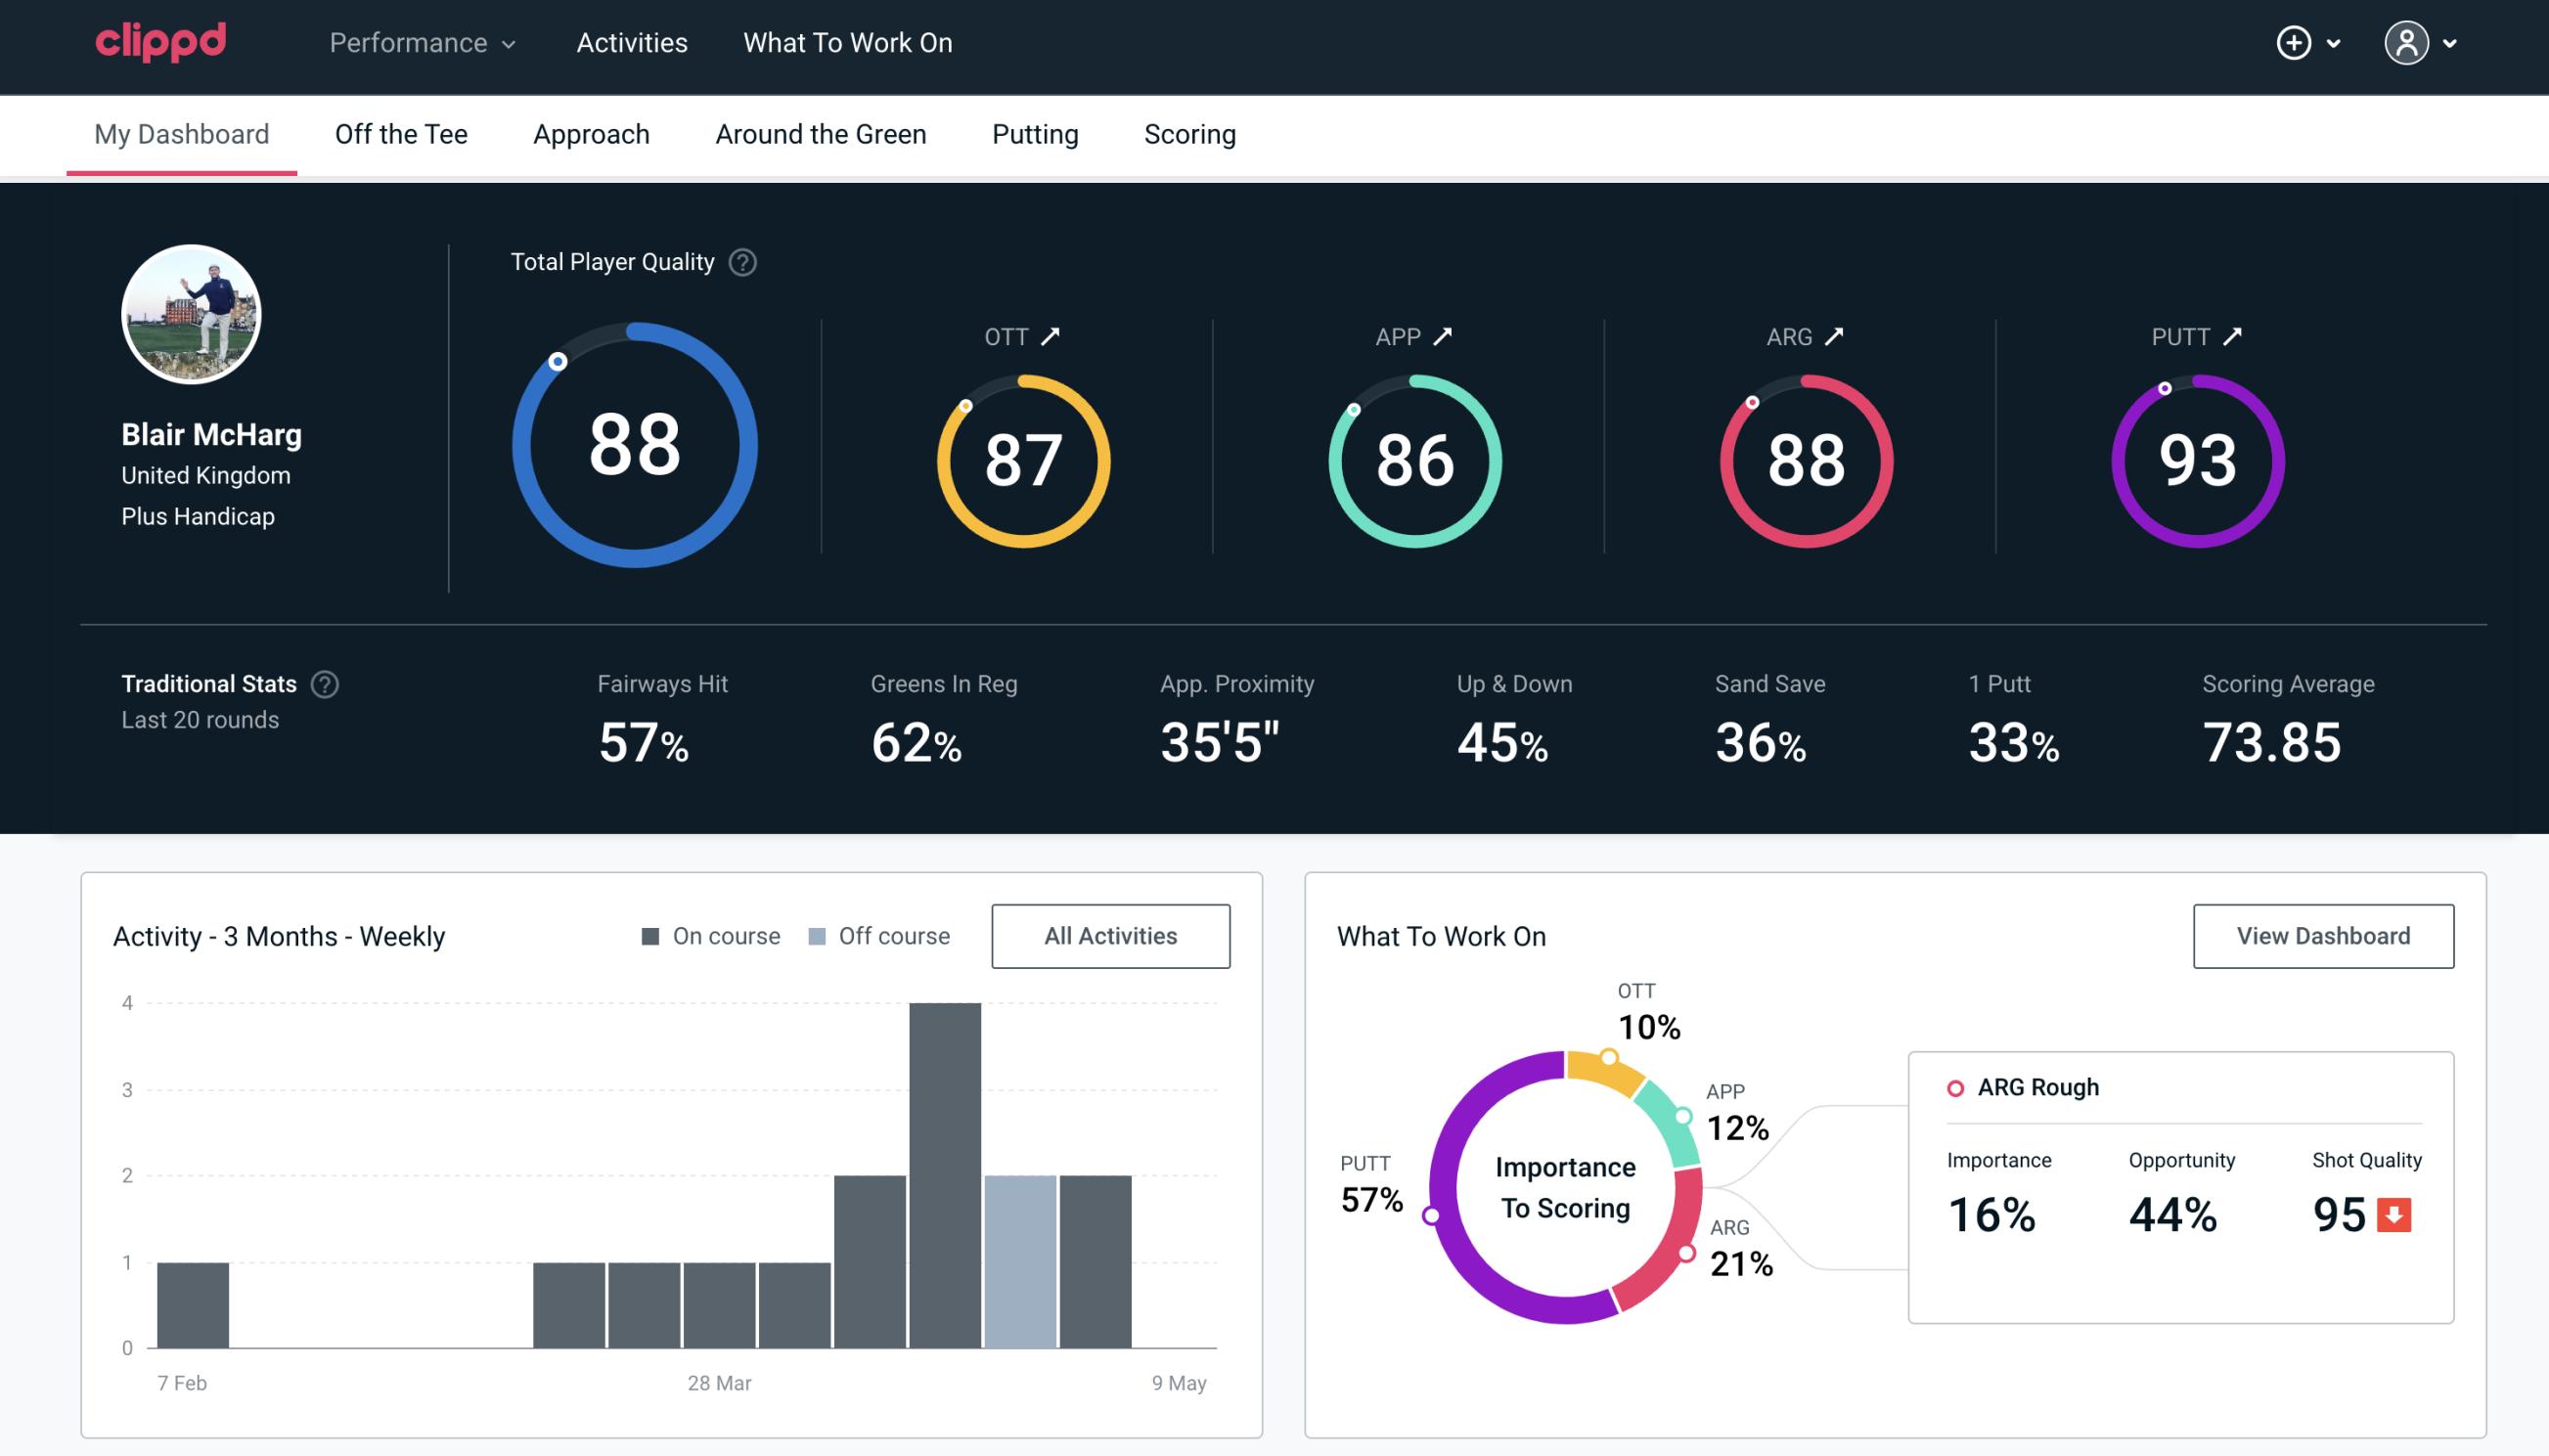Expand the OTT upward trend arrow
The image size is (2549, 1456).
[x=1052, y=336]
